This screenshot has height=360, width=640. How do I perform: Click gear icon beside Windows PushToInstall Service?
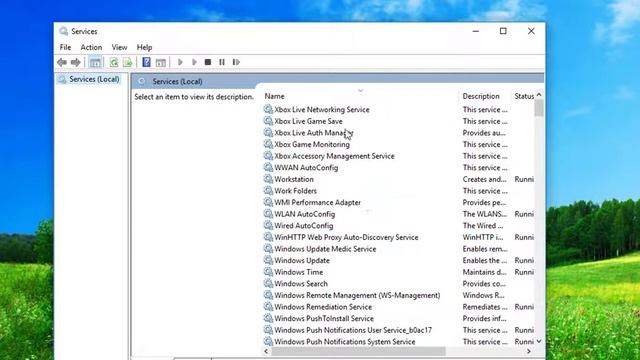coord(268,318)
